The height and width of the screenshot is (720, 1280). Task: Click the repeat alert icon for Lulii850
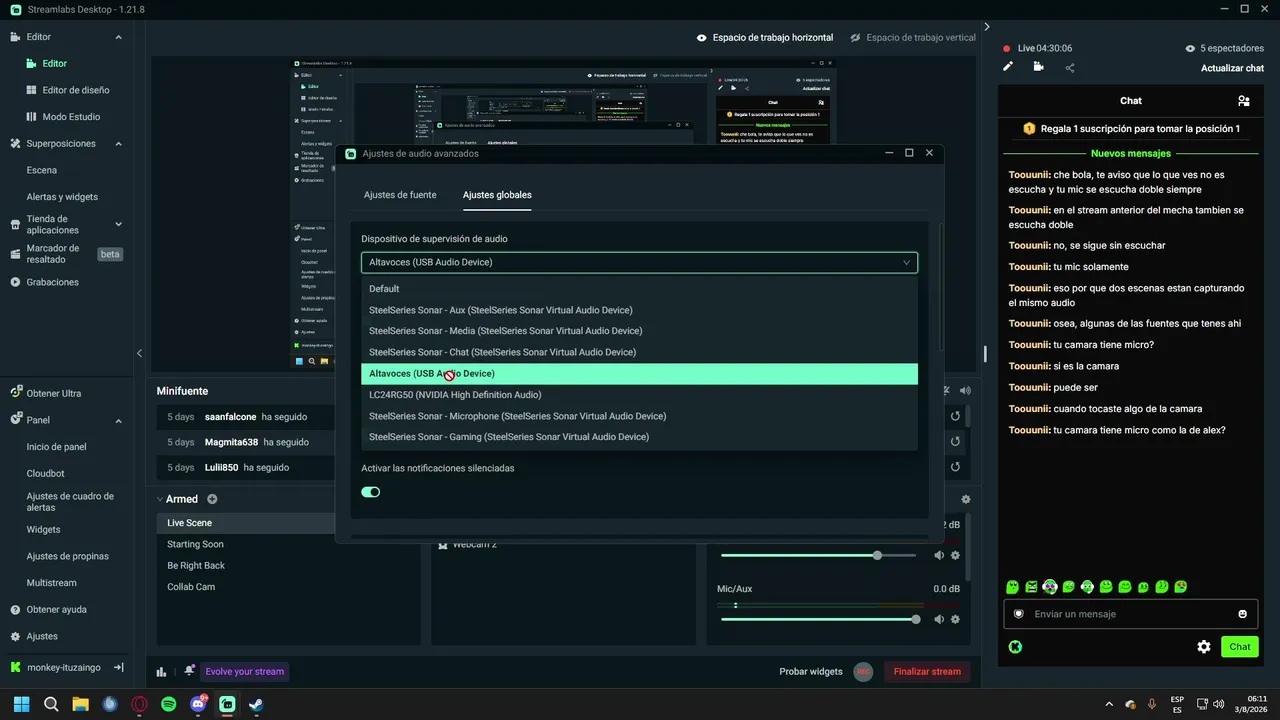(955, 467)
